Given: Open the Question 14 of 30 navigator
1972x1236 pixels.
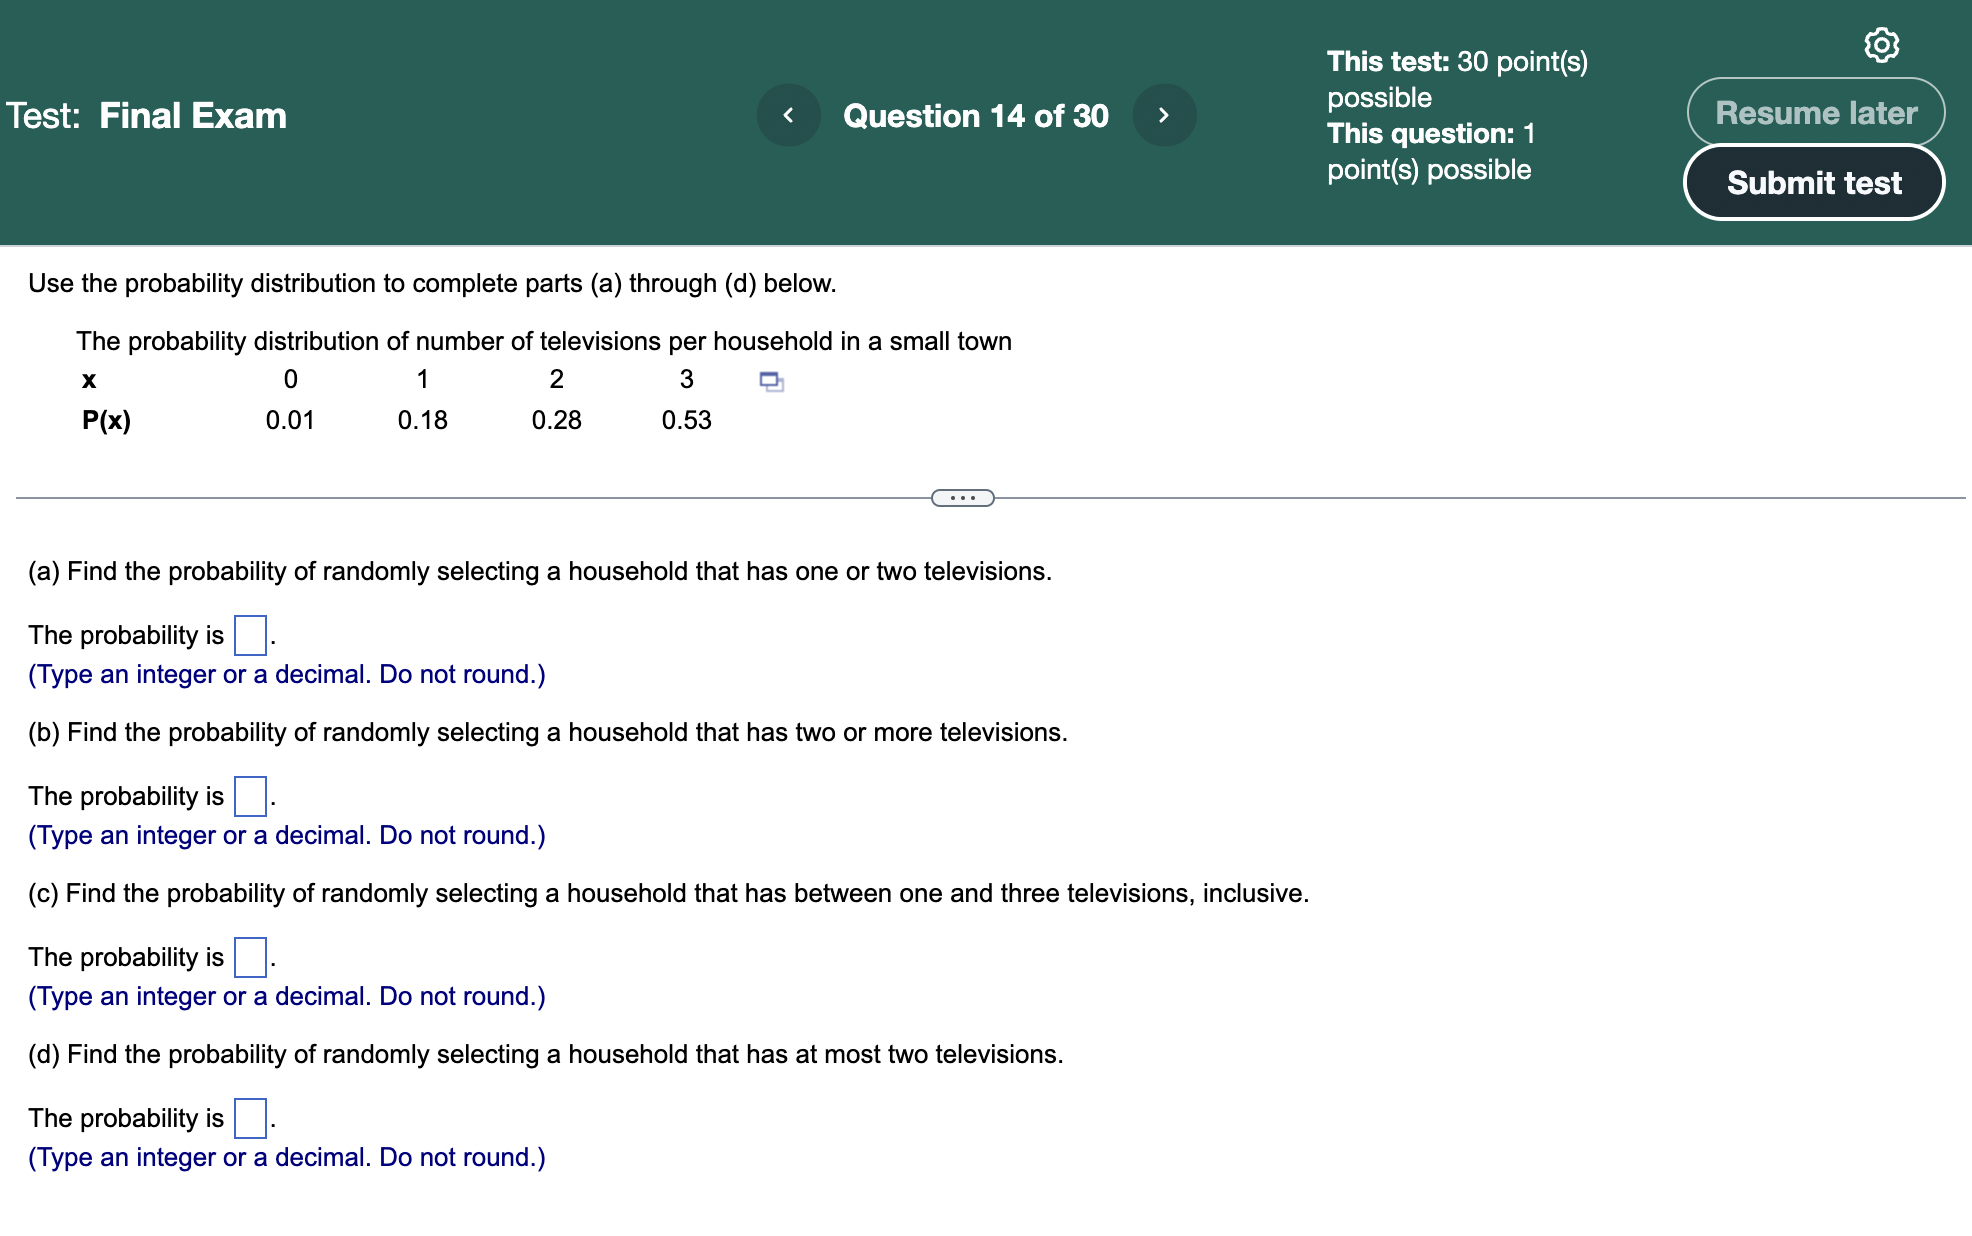Looking at the screenshot, I should (x=976, y=115).
